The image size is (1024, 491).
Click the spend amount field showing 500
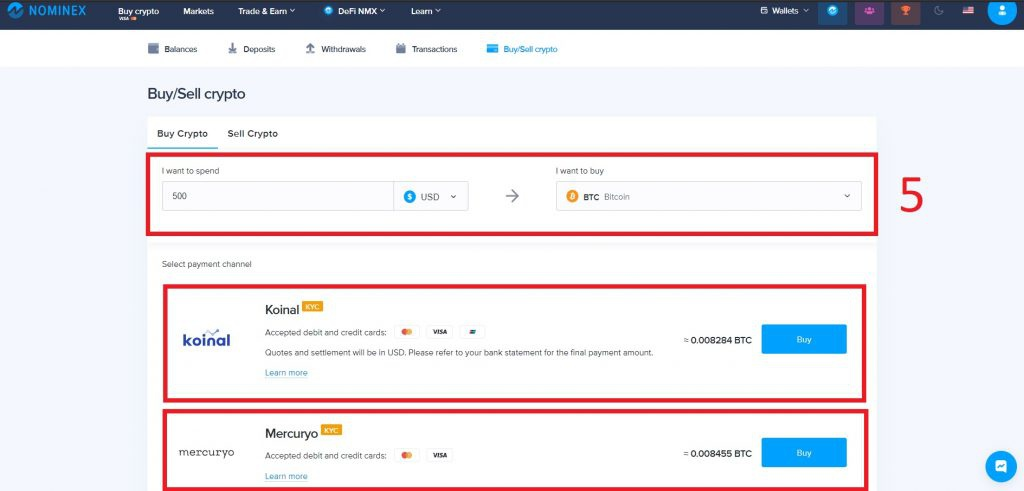[278, 196]
